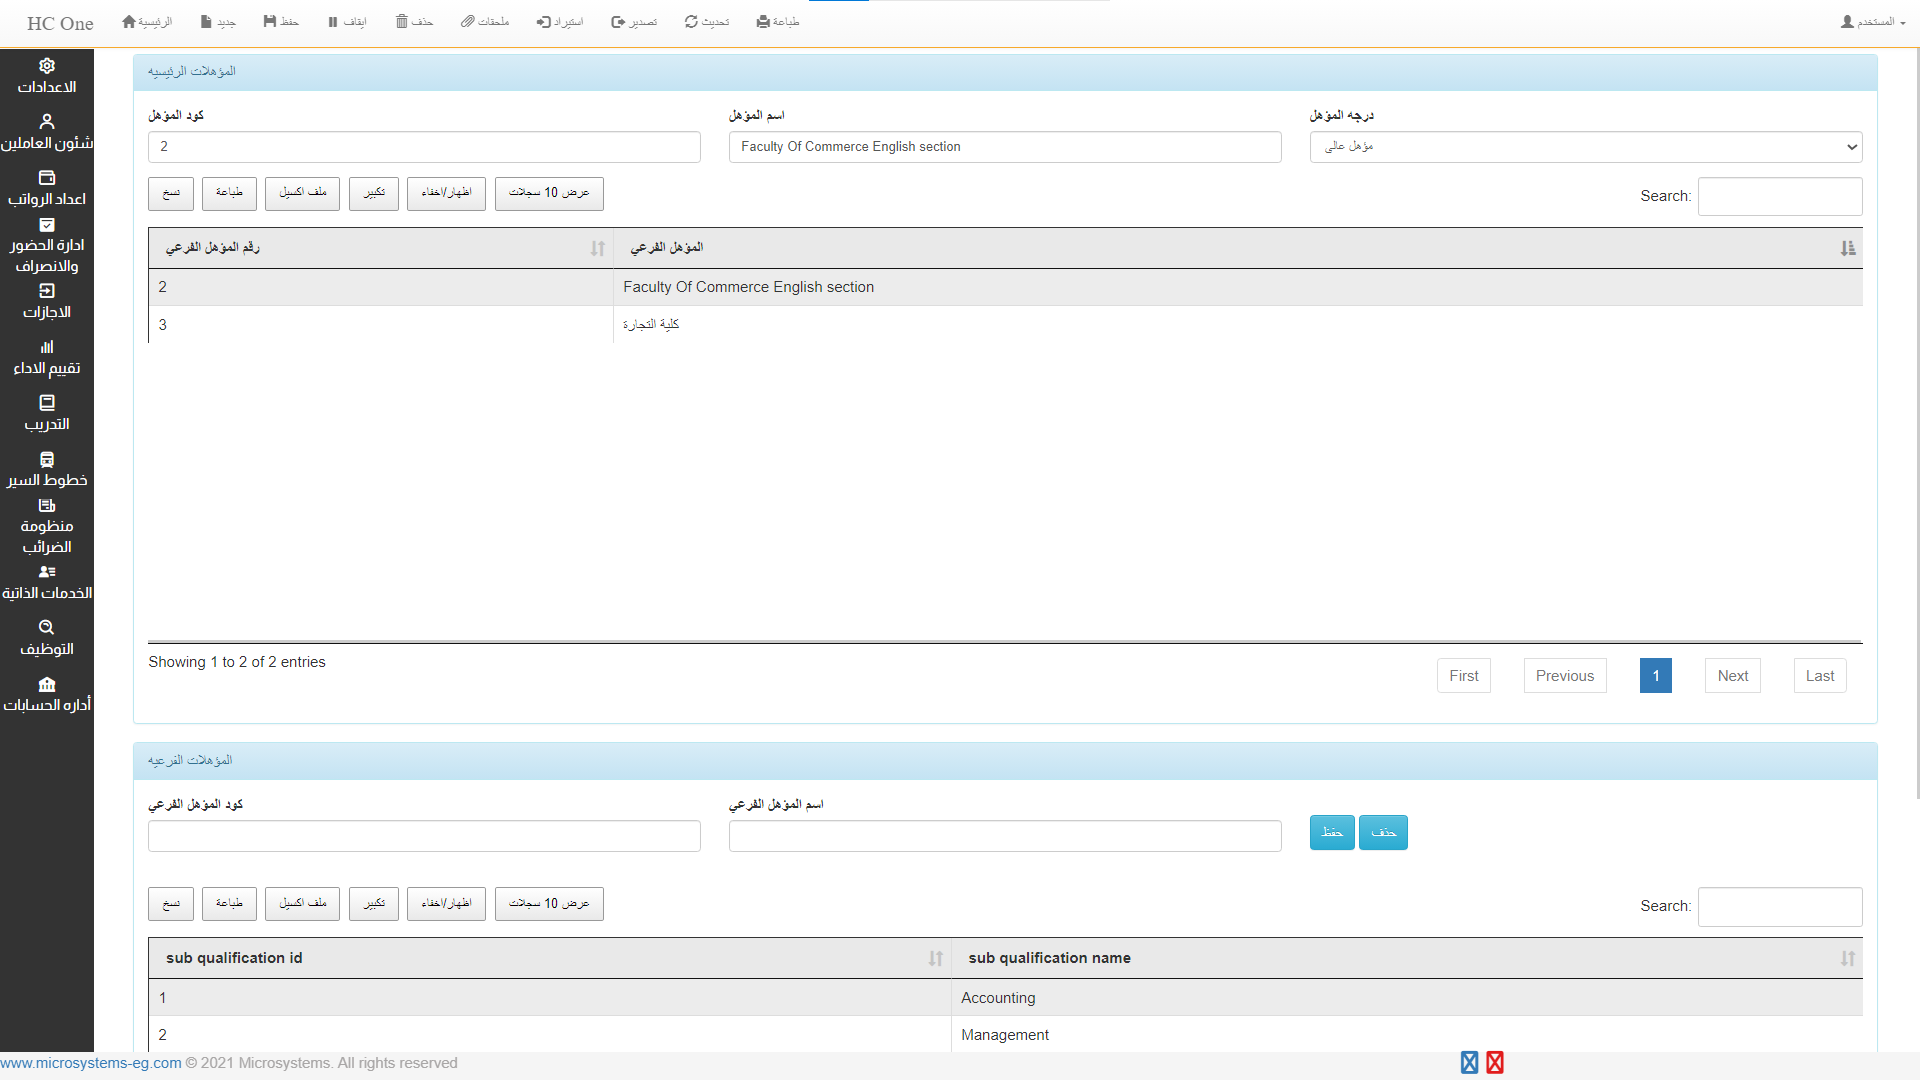
Task: Focus the qualification name (اسم المؤهل) field
Action: pos(1005,147)
